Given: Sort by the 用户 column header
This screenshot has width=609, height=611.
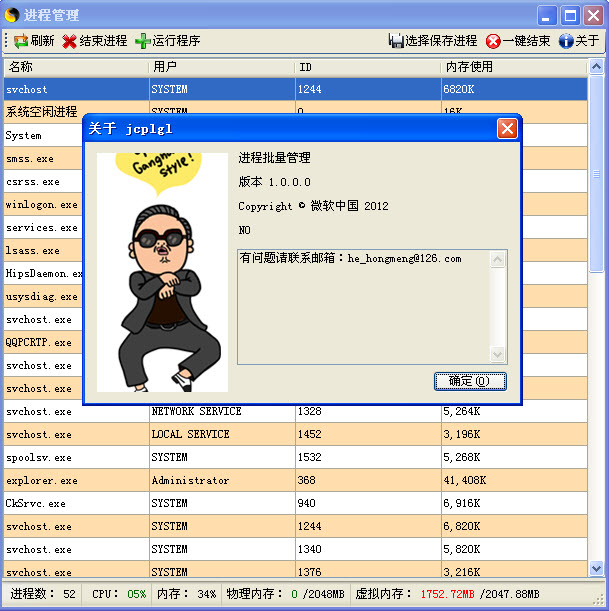Looking at the screenshot, I should 222,67.
